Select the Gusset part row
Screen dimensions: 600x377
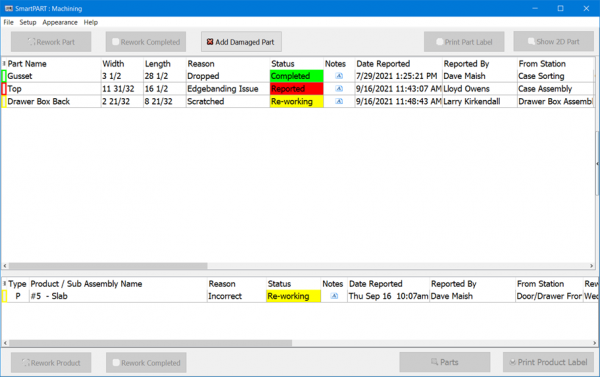pyautogui.click(x=298, y=76)
